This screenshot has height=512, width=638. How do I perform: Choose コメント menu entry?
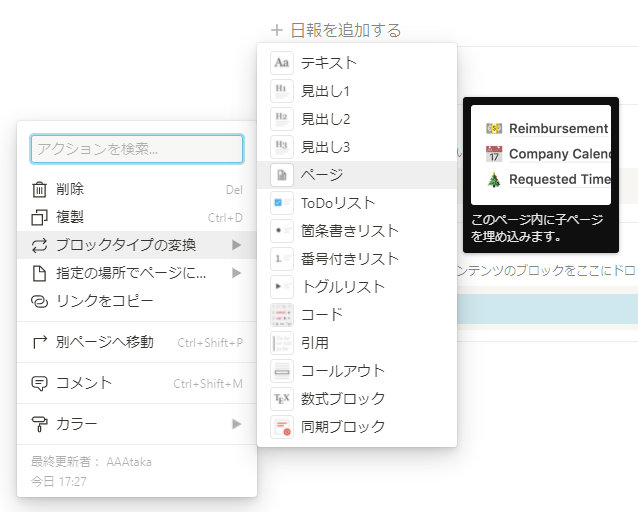pos(137,383)
